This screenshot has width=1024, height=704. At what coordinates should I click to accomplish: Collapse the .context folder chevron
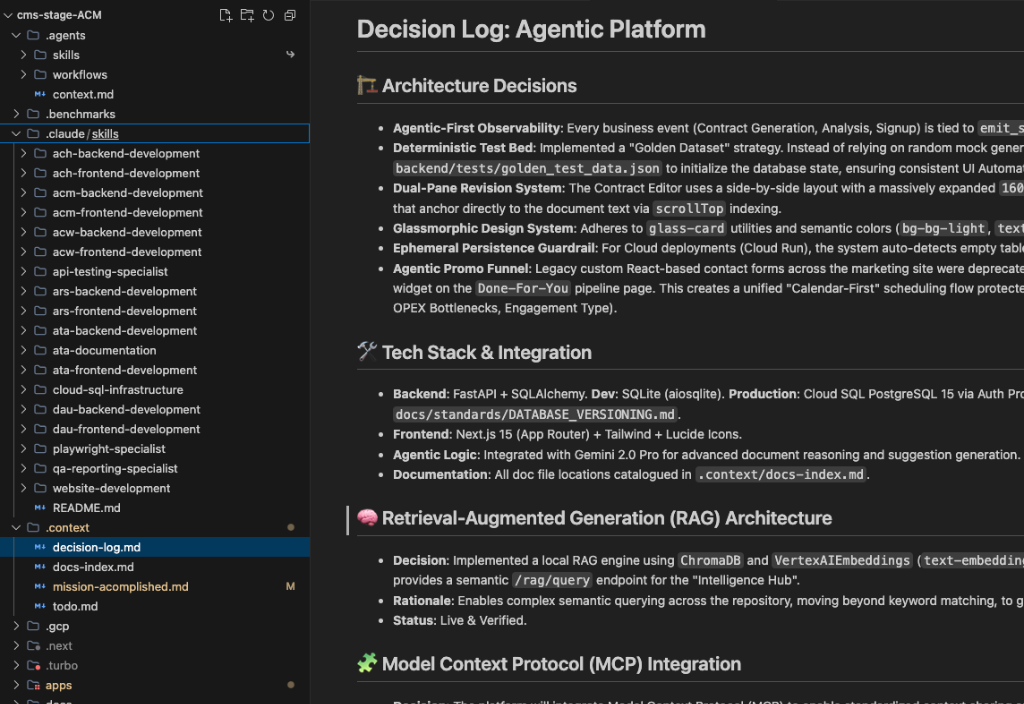pos(16,527)
